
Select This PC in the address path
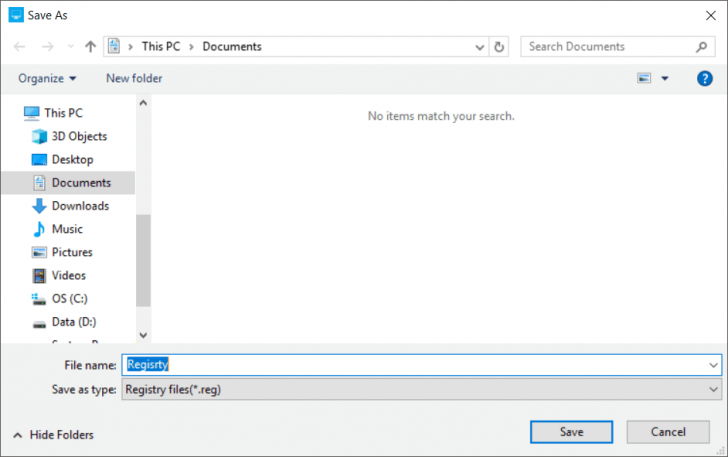[x=161, y=46]
